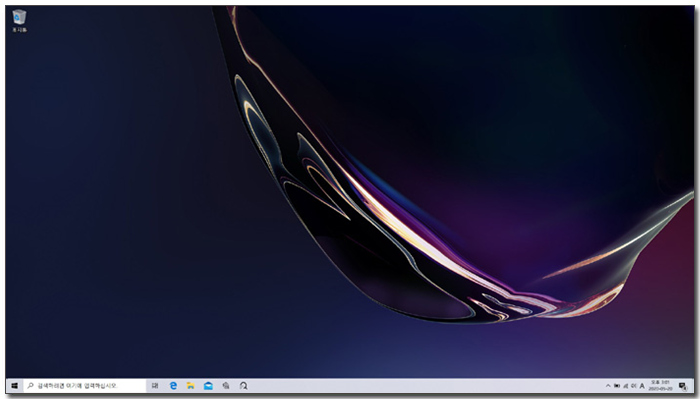Select the Recycle Bin desktop icon
This screenshot has width=700, height=399.
tap(19, 21)
